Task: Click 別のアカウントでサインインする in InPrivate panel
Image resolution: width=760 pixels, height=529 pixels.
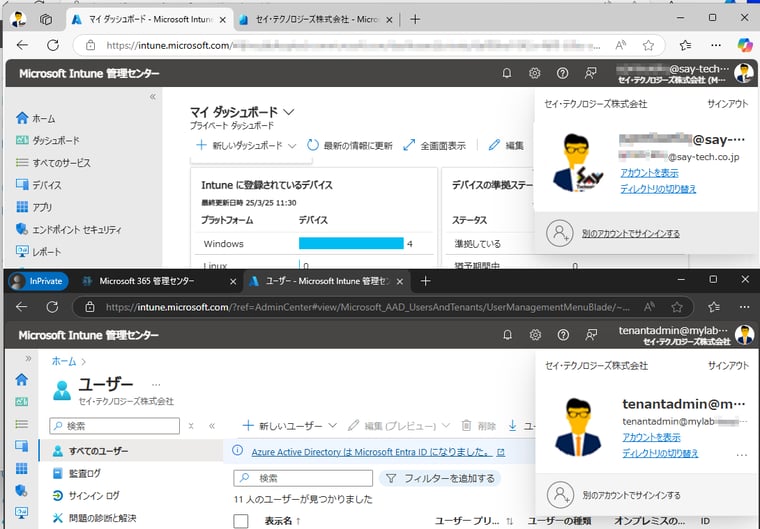Action: 632,495
